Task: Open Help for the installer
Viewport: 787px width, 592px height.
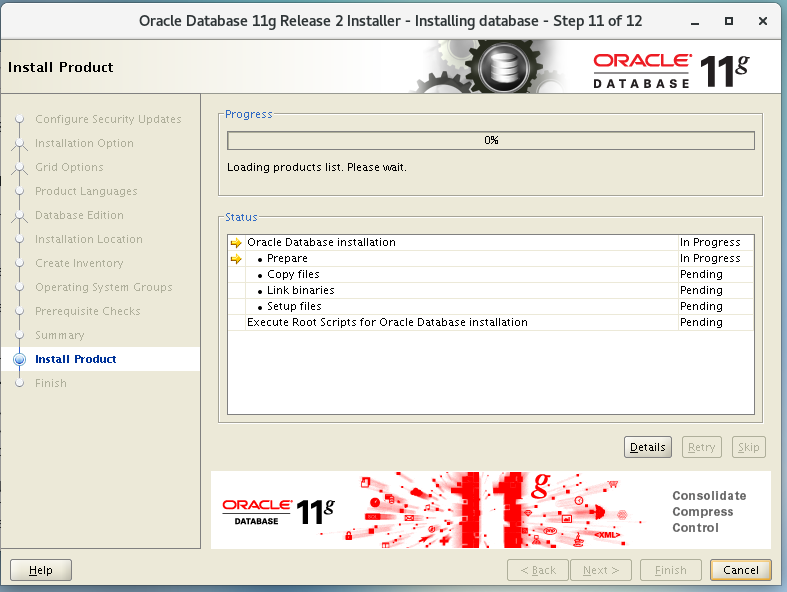Action: click(41, 570)
